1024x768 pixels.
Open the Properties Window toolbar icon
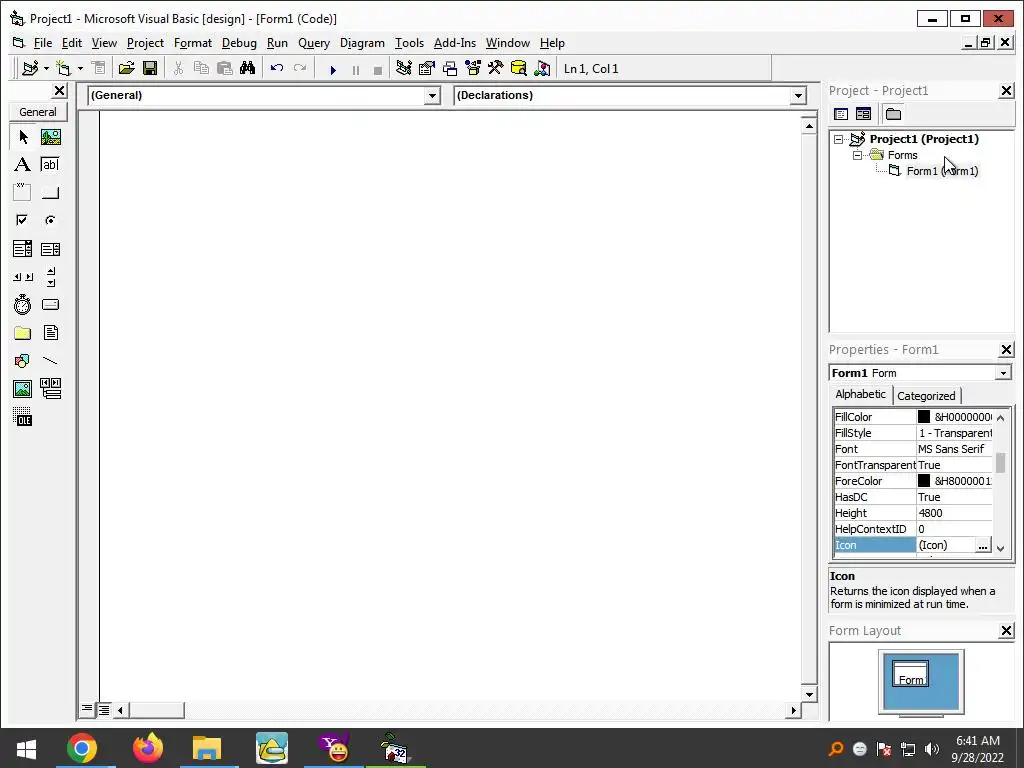click(427, 68)
